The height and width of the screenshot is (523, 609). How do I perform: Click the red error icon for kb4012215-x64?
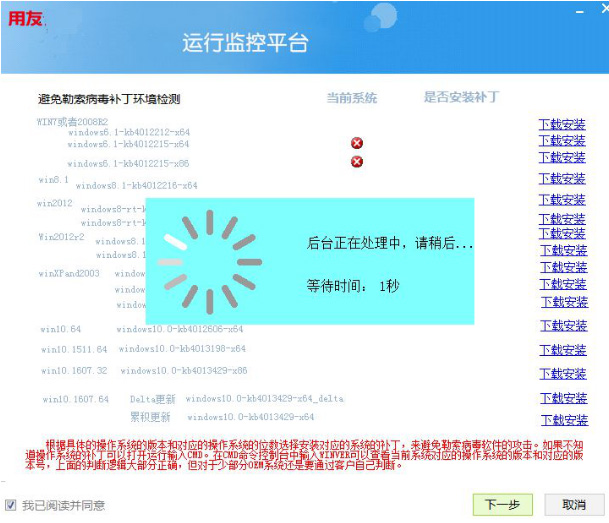coord(357,143)
